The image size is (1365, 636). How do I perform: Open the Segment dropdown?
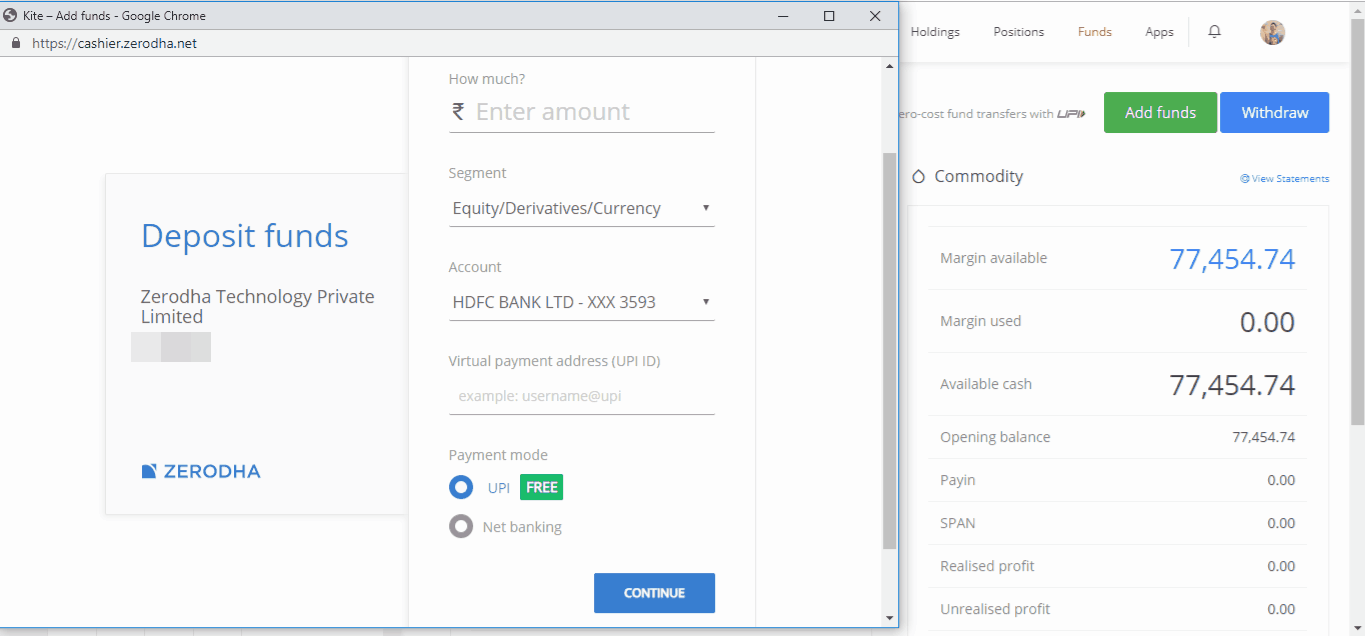[582, 208]
